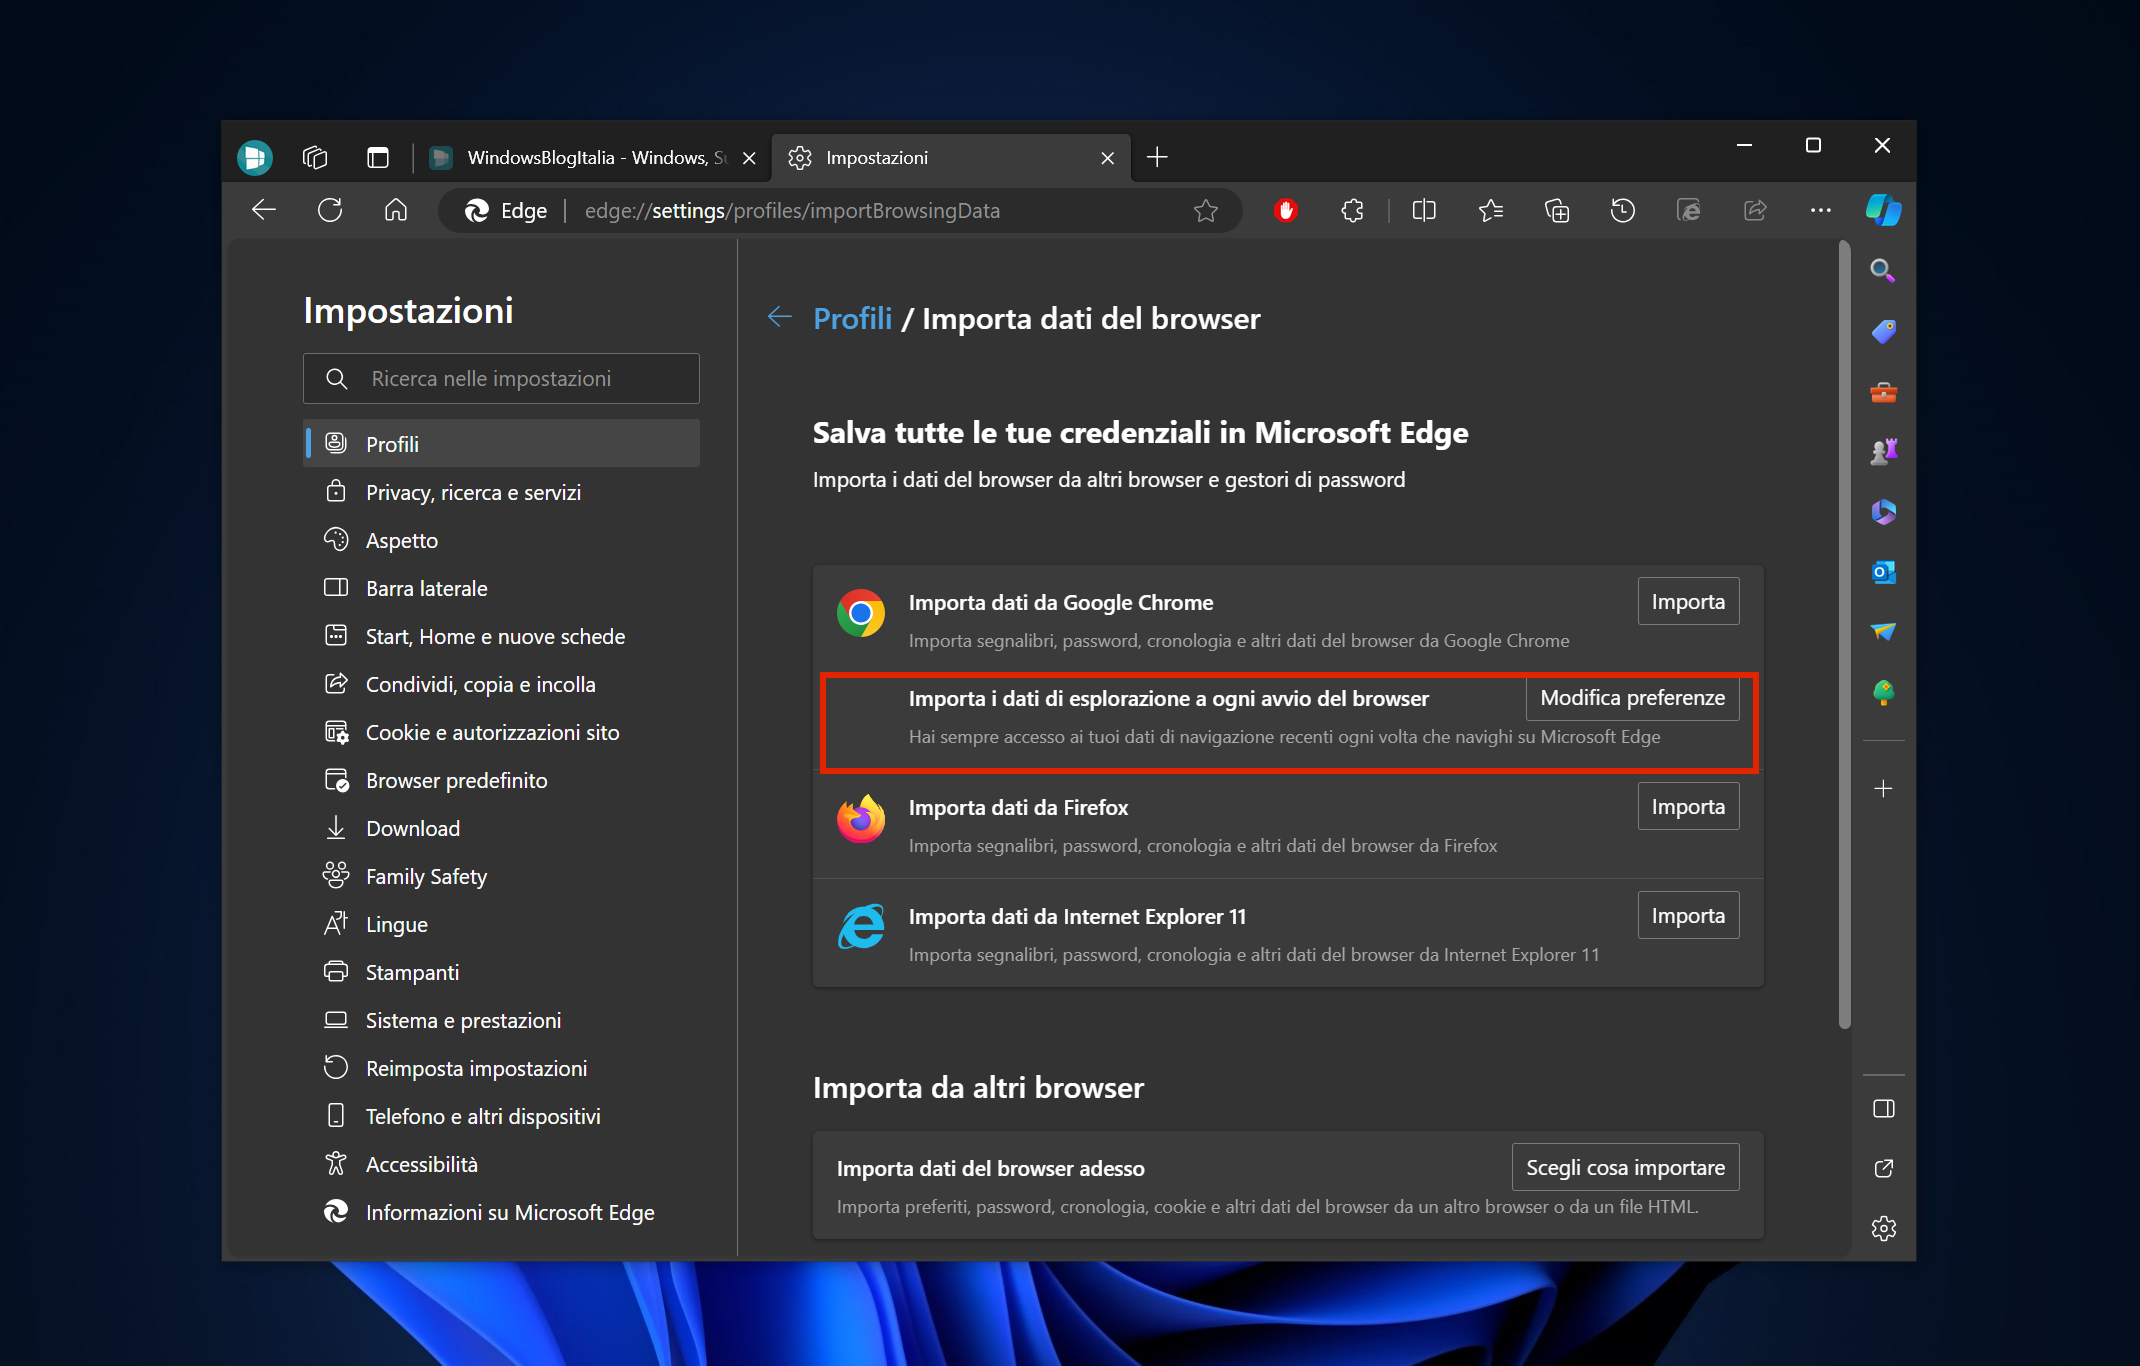Add this page to favorites with the star
The image size is (2140, 1366).
pyautogui.click(x=1206, y=210)
